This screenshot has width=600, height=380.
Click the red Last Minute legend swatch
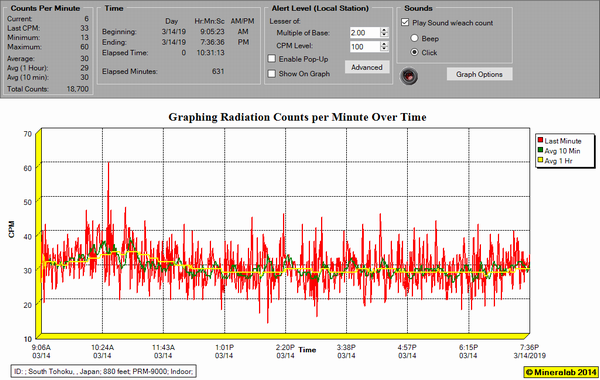(540, 140)
